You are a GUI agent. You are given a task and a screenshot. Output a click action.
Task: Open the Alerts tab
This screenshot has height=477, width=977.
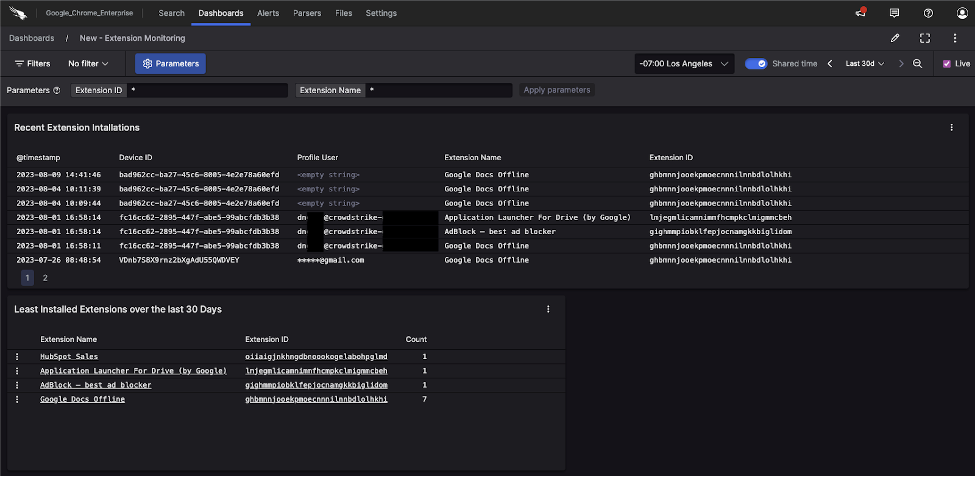pos(268,13)
